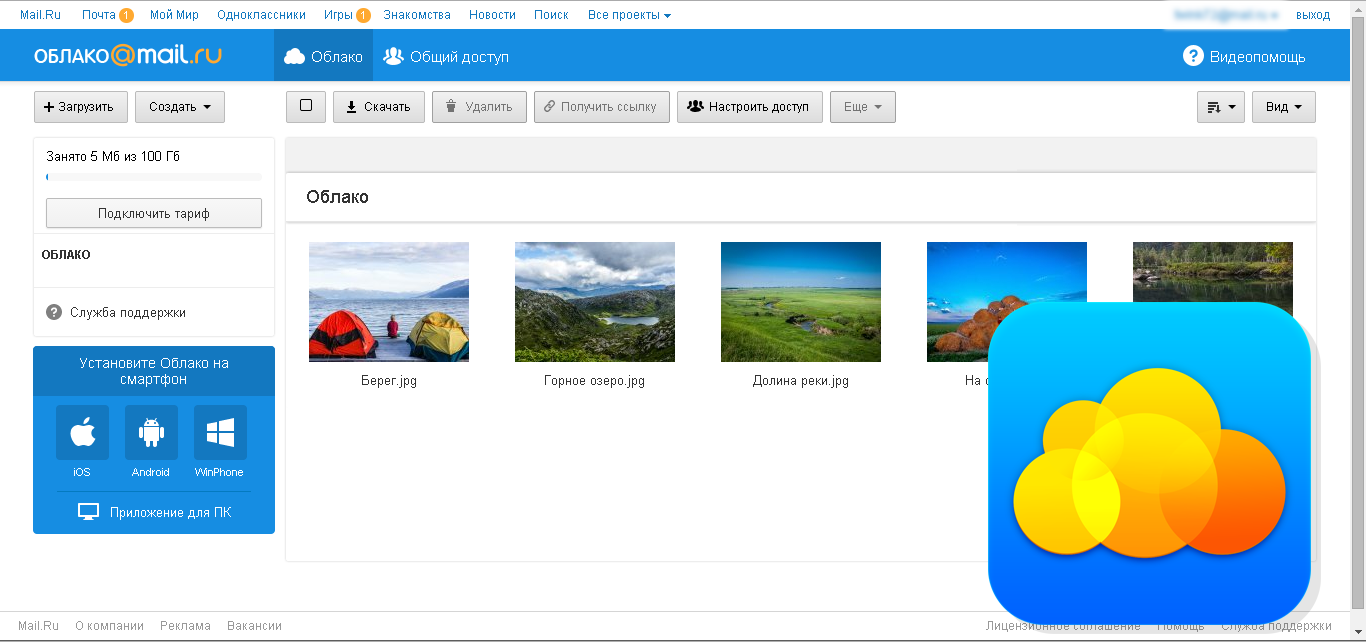Click the WinPhone Windows logo icon
This screenshot has height=642, width=1366.
[220, 433]
